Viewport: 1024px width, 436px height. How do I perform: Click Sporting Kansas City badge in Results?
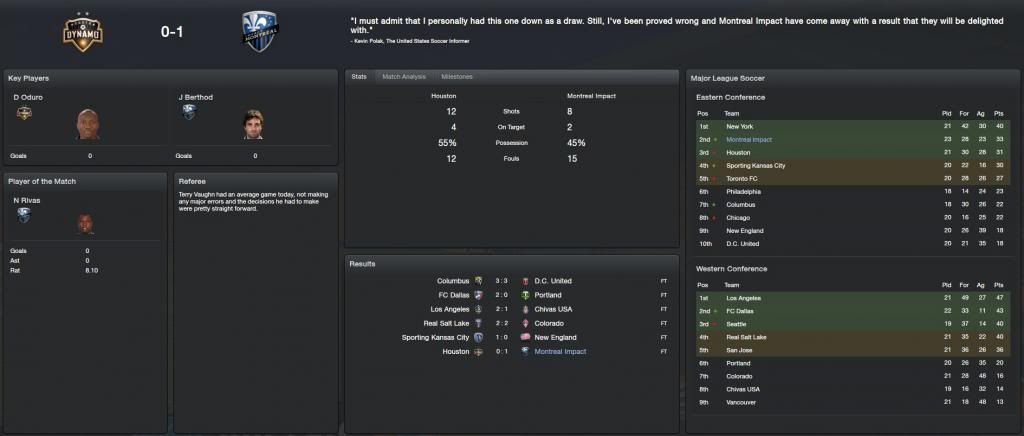tap(478, 338)
